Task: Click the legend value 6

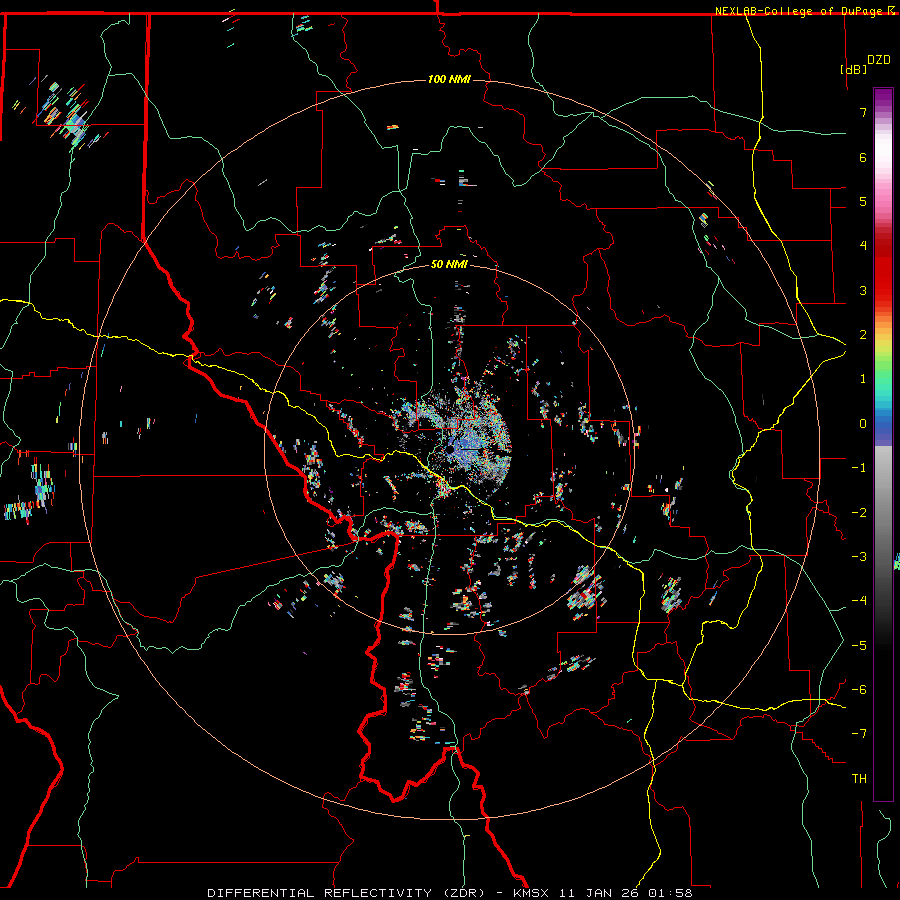Action: 863,157
